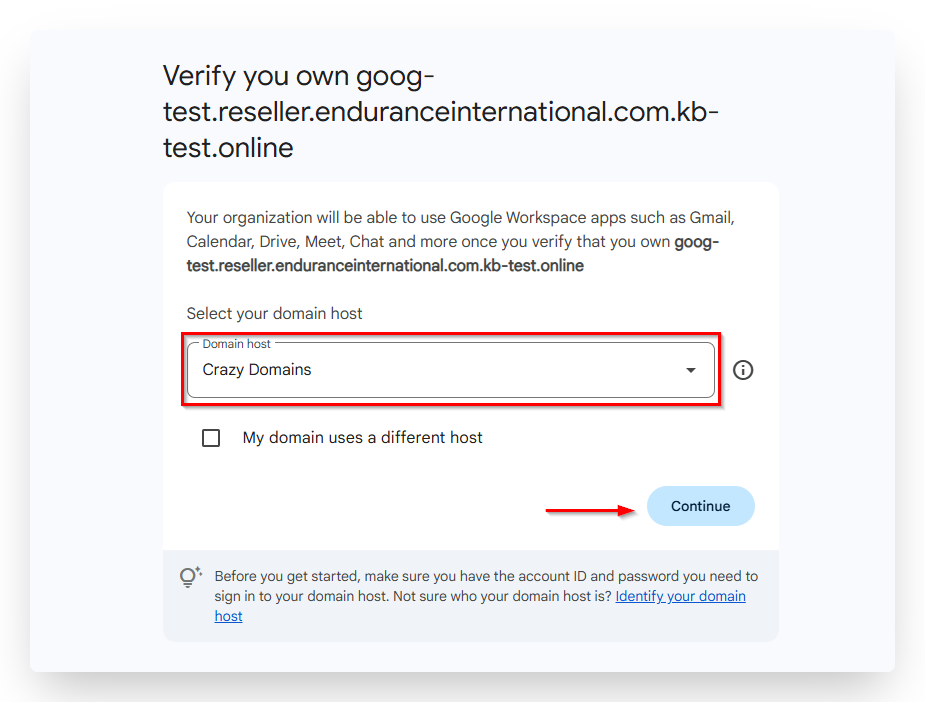Screen dimensions: 925x702
Task: Select the 'Crazy Domains' selected value text
Action: coord(257,370)
